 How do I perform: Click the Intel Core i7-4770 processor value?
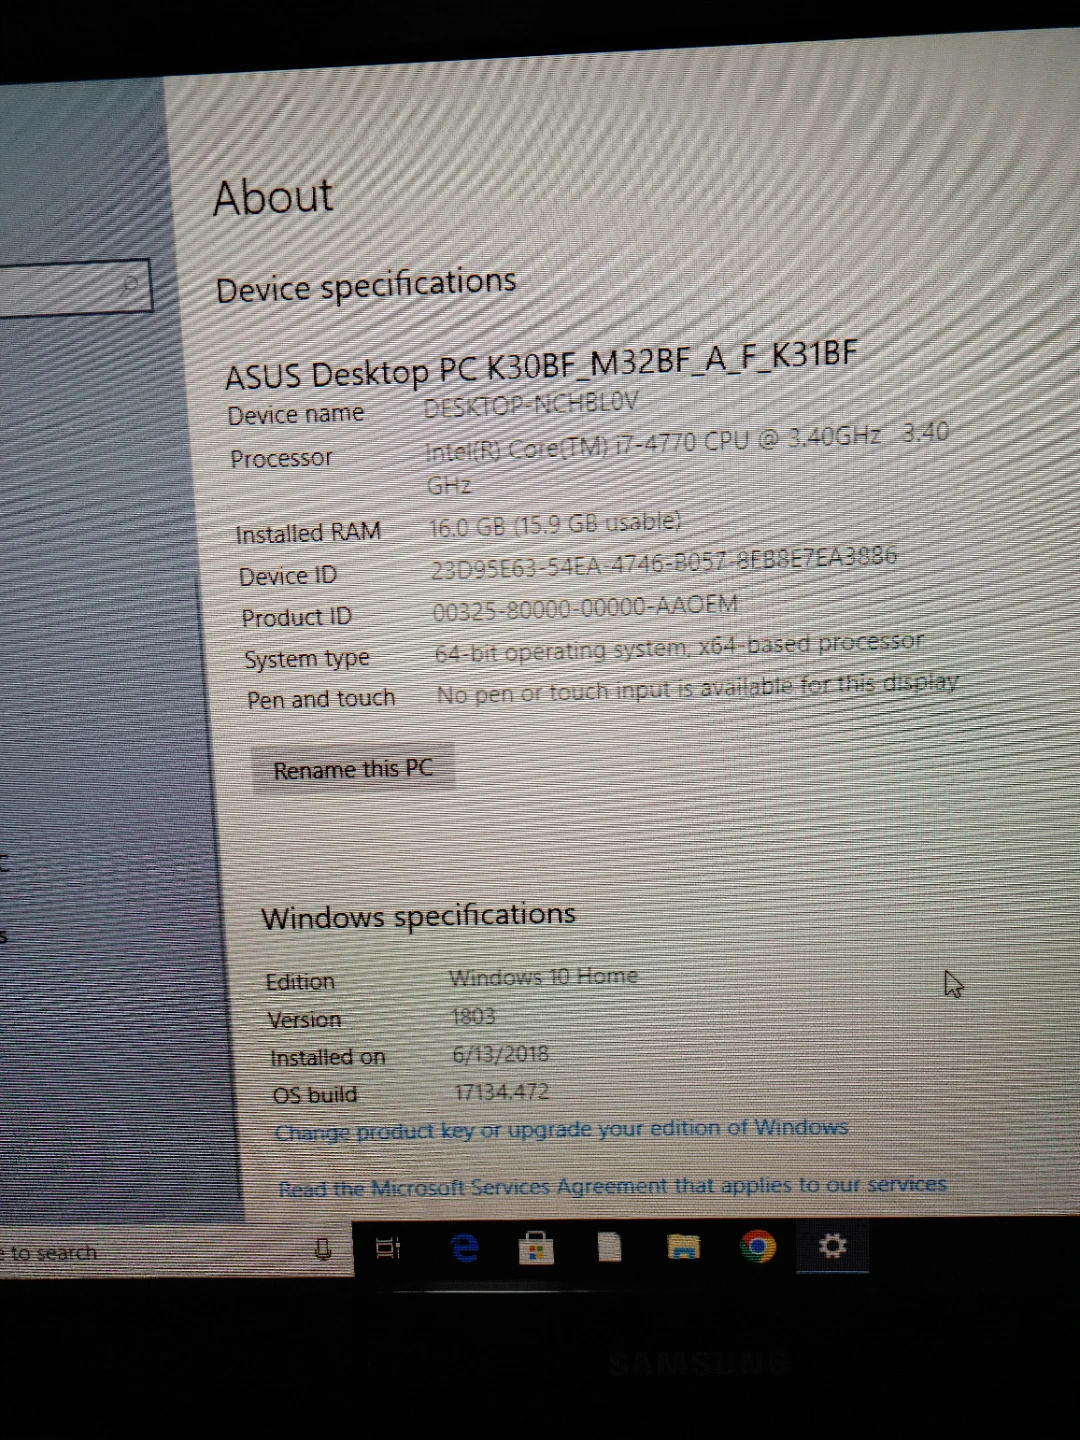pos(687,457)
